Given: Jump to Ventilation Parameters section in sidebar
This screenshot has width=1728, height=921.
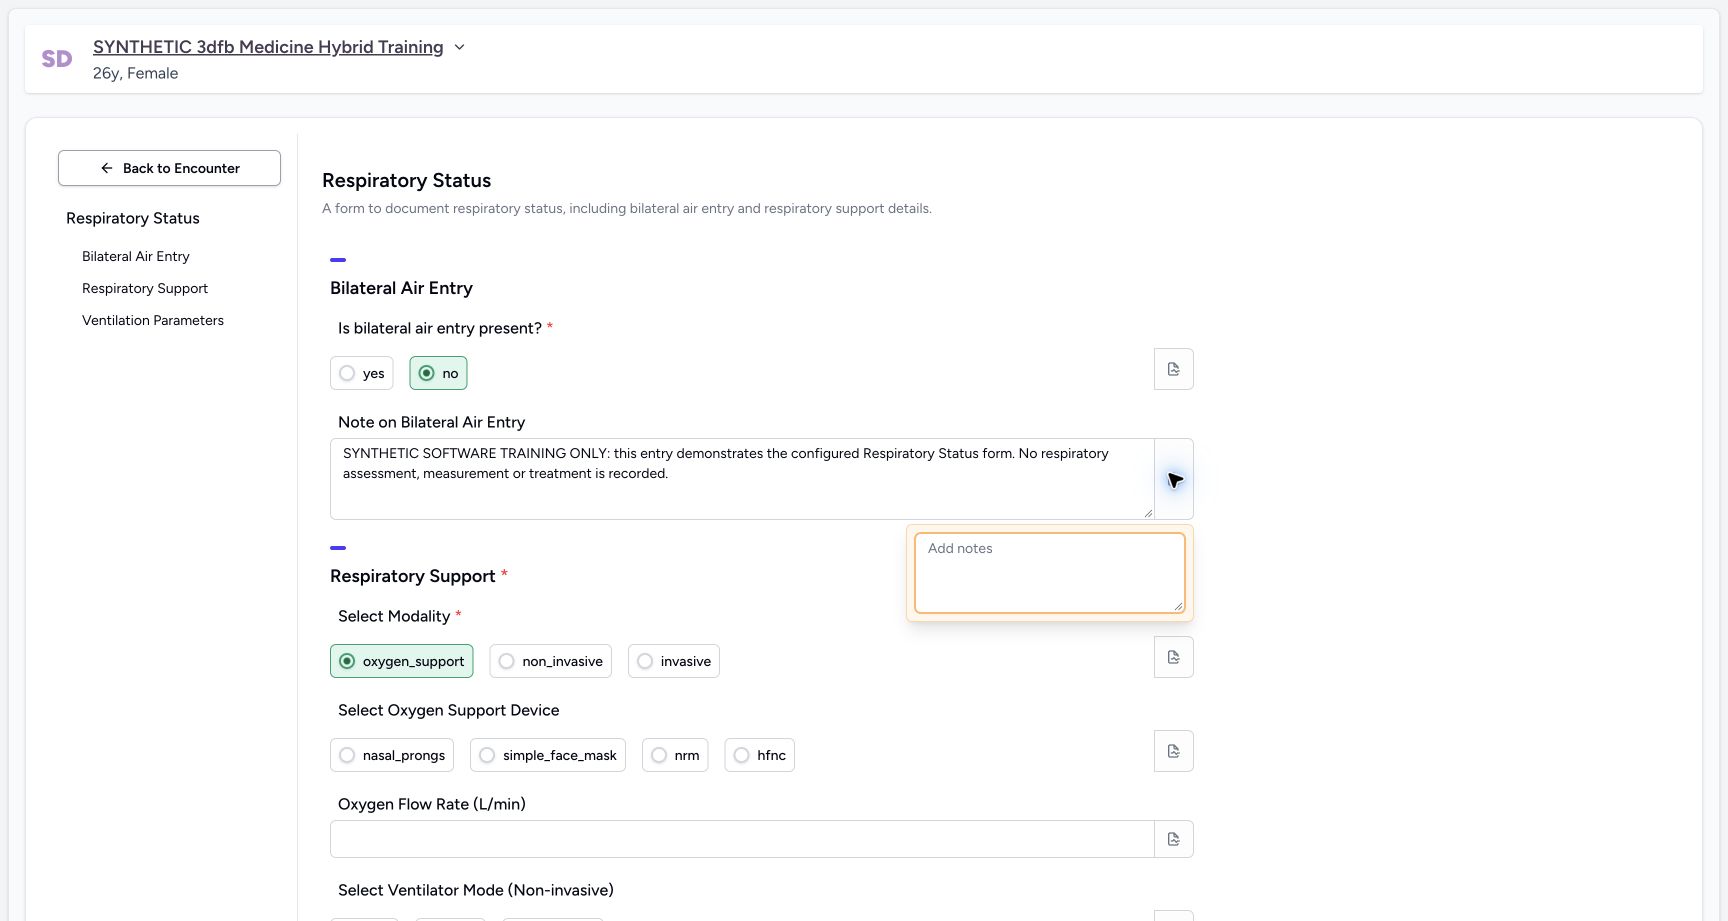Looking at the screenshot, I should 153,320.
